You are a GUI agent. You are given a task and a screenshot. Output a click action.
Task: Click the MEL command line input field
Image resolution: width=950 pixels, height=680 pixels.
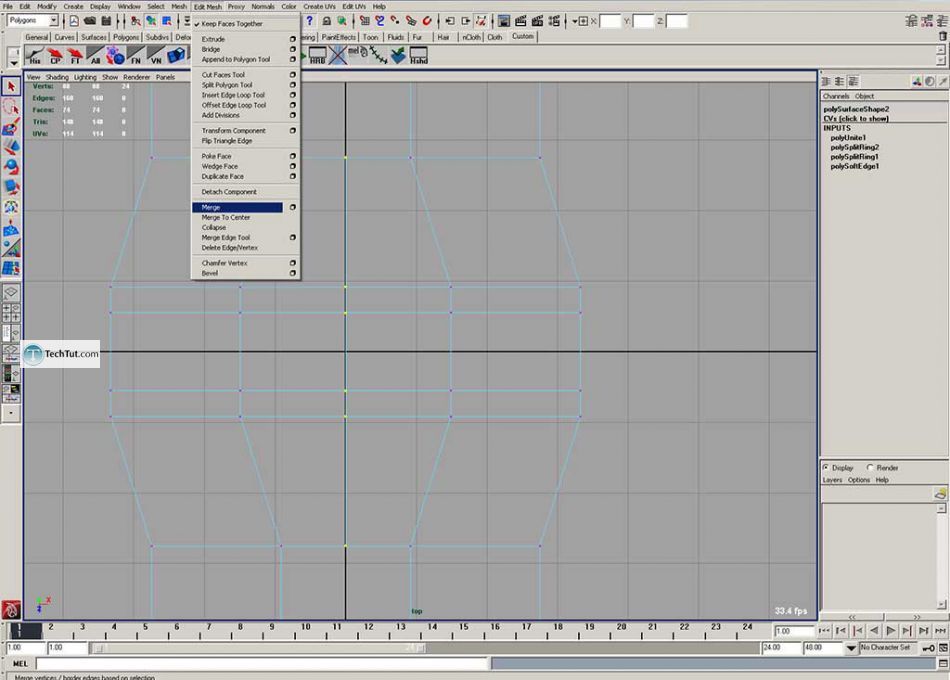pyautogui.click(x=262, y=664)
